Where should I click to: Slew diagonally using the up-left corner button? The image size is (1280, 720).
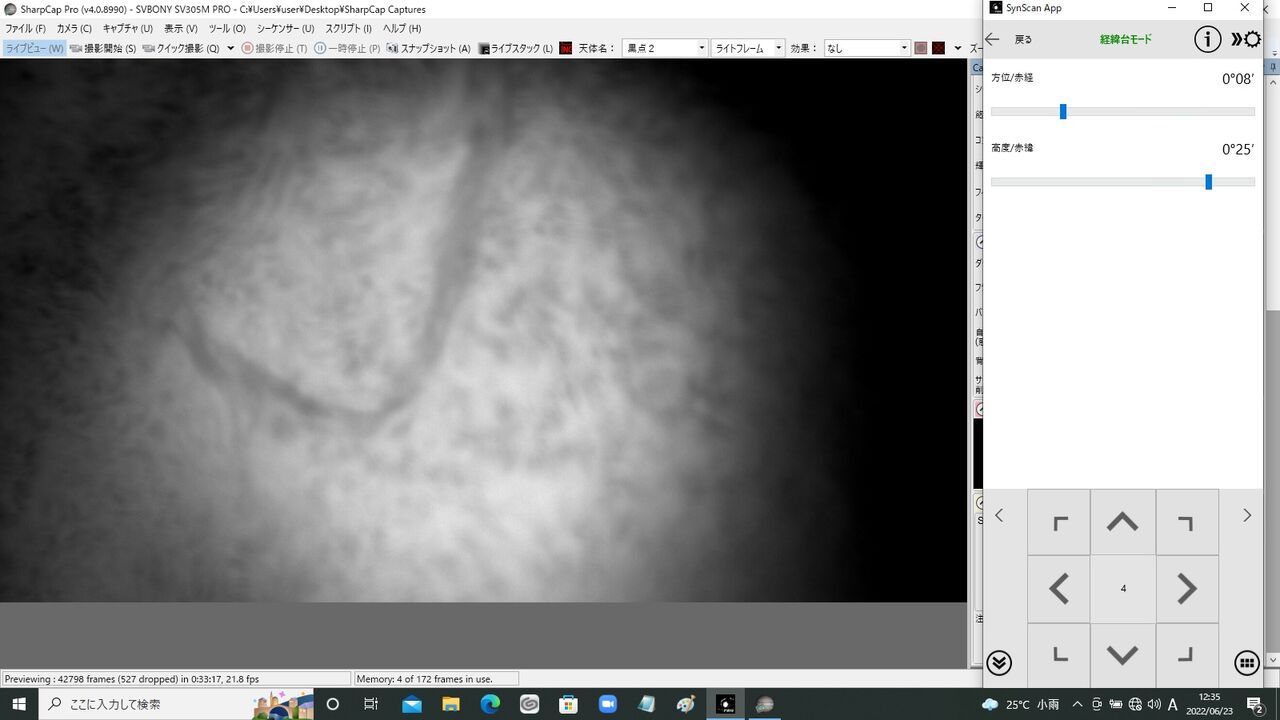tap(1059, 522)
